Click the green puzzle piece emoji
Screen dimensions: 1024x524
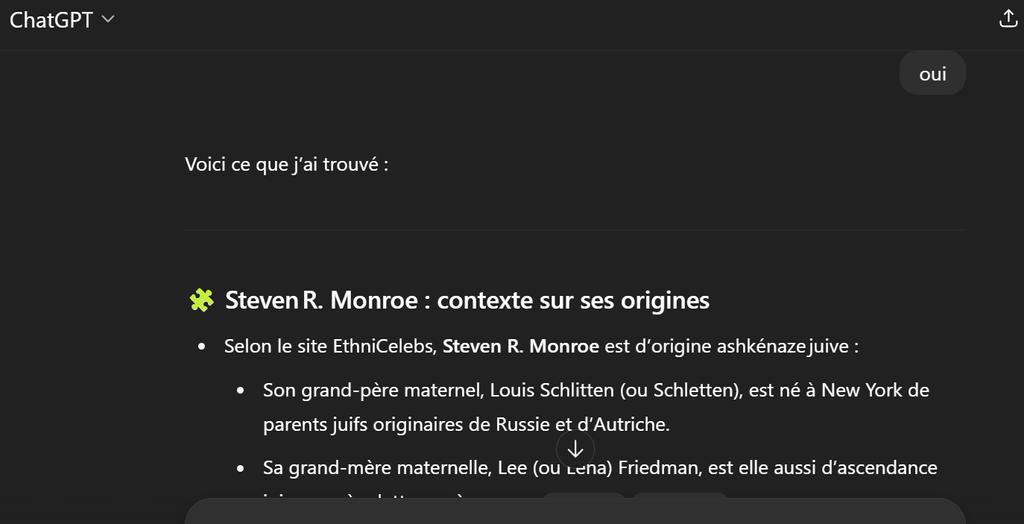click(201, 300)
